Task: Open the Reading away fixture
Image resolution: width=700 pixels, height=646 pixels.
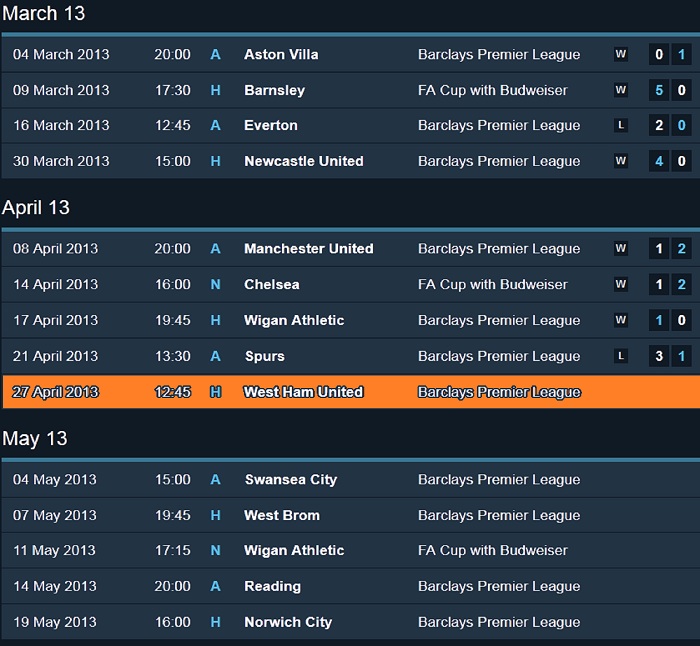Action: tap(272, 587)
